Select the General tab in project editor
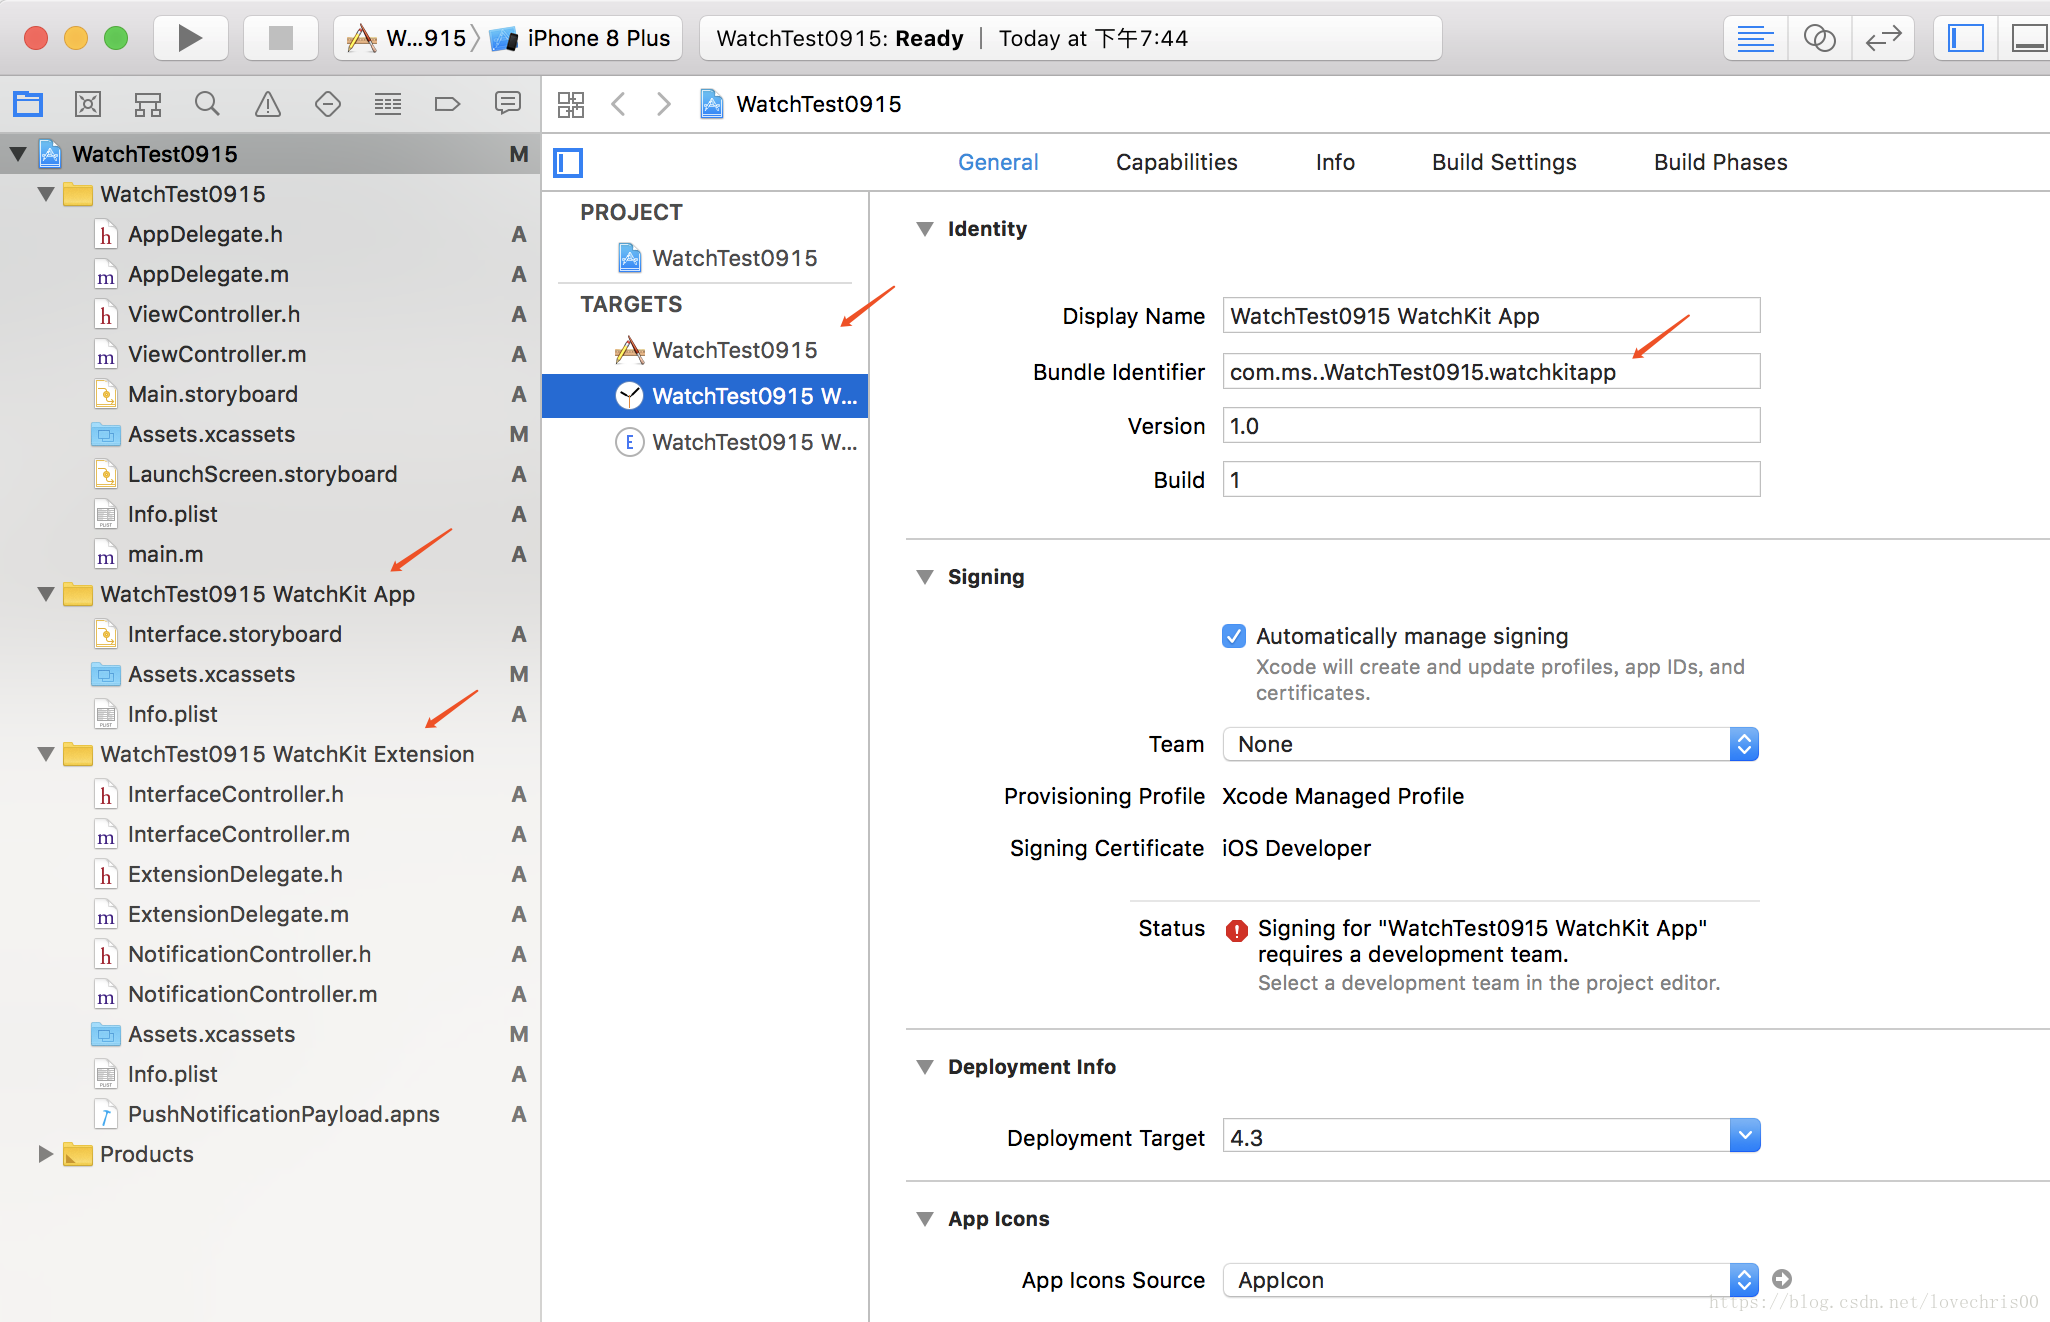 [998, 160]
